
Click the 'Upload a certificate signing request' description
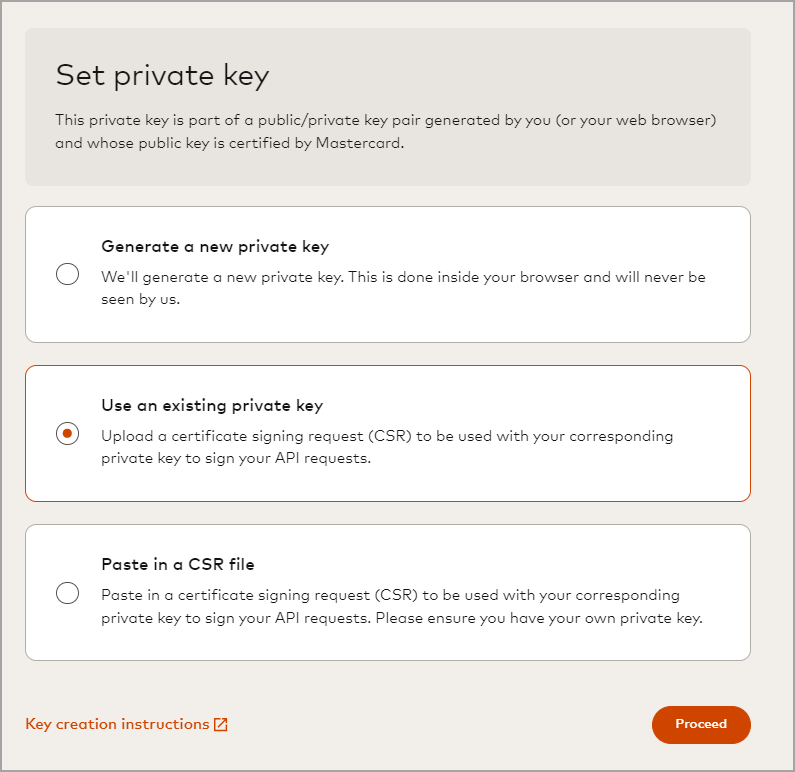point(387,436)
